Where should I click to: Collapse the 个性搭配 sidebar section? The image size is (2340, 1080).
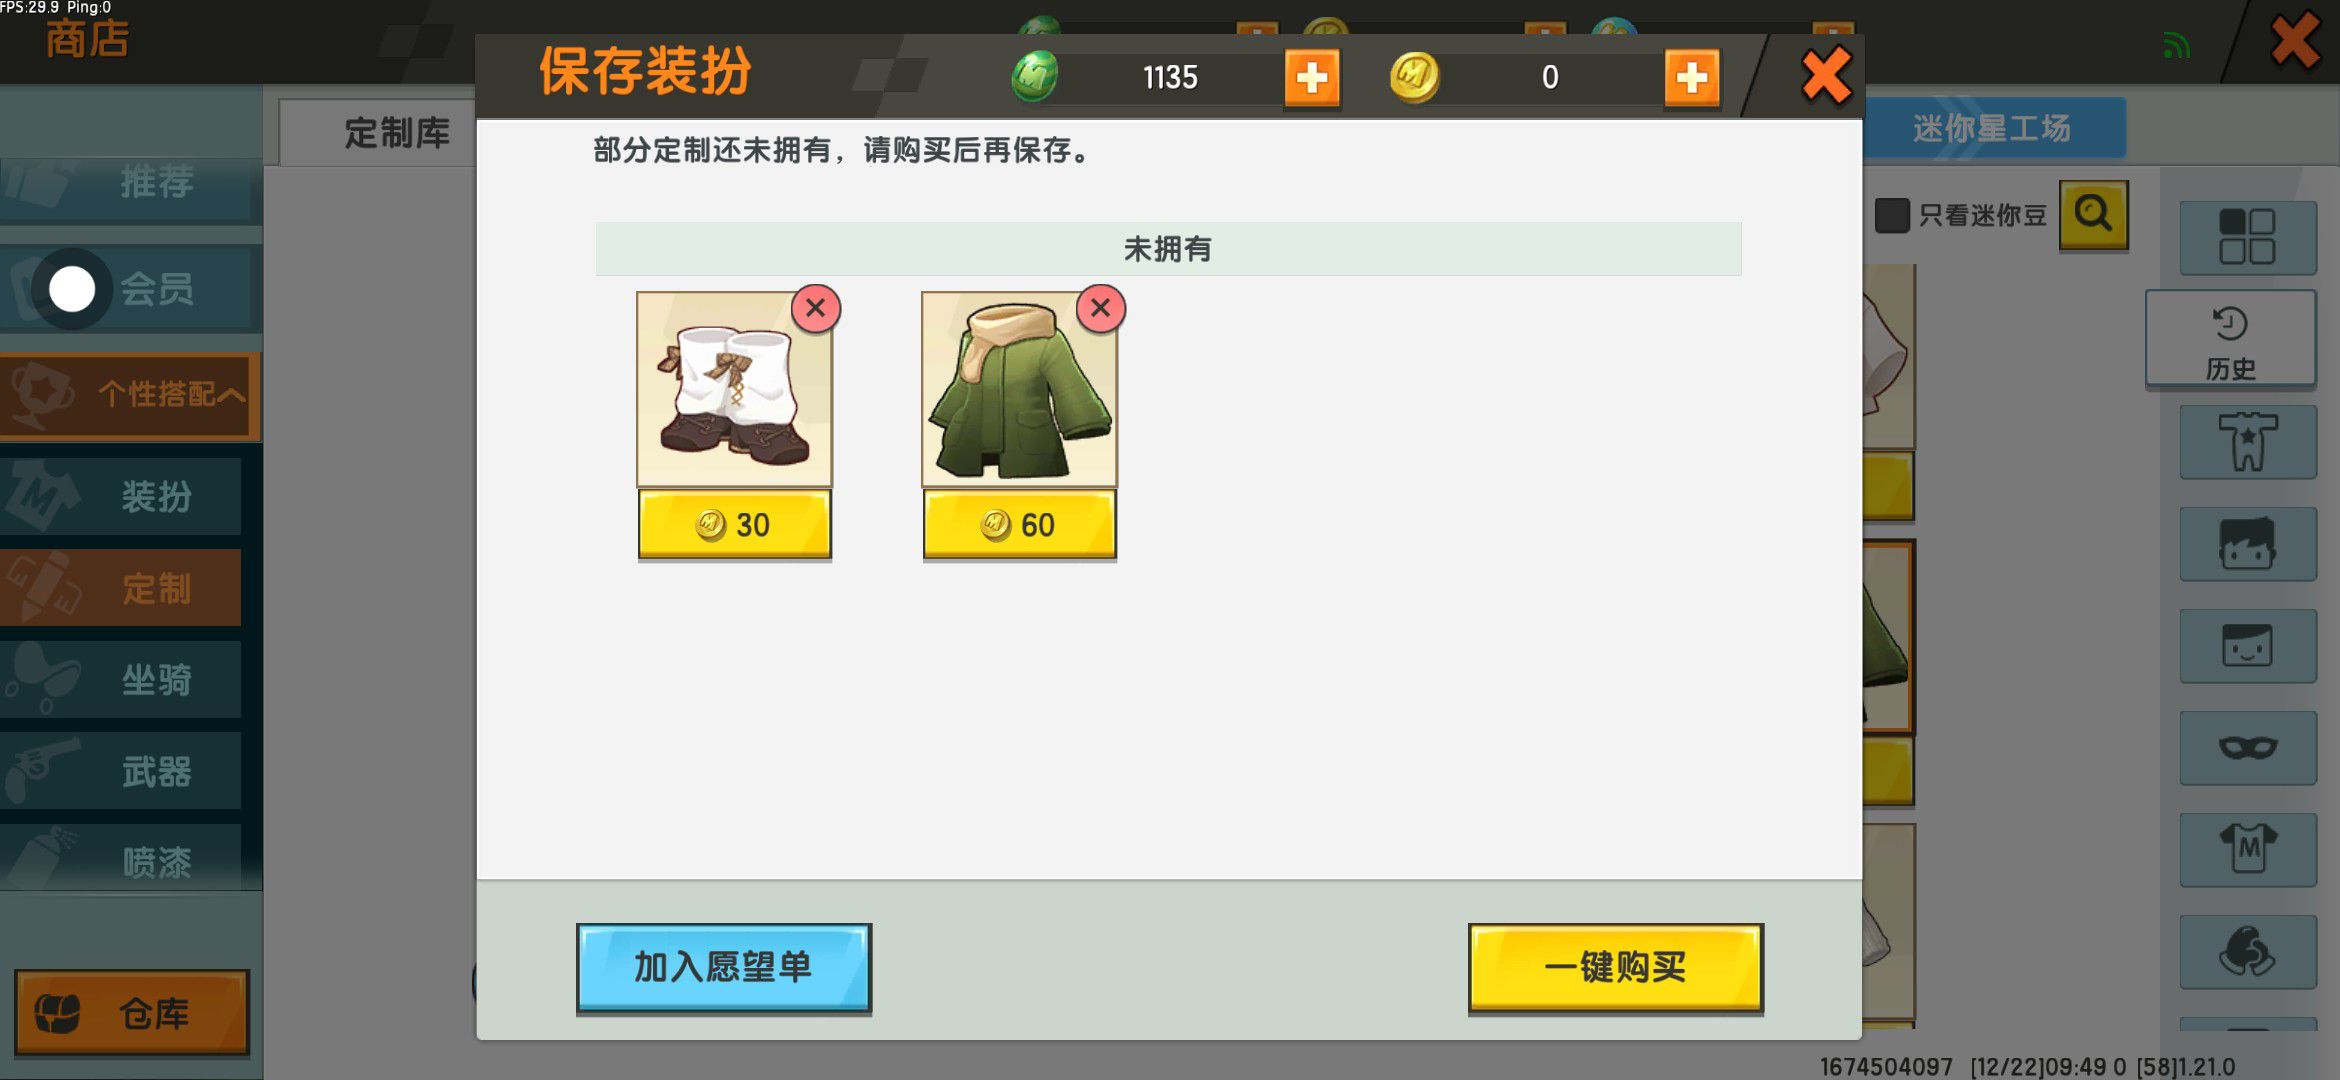coord(130,394)
